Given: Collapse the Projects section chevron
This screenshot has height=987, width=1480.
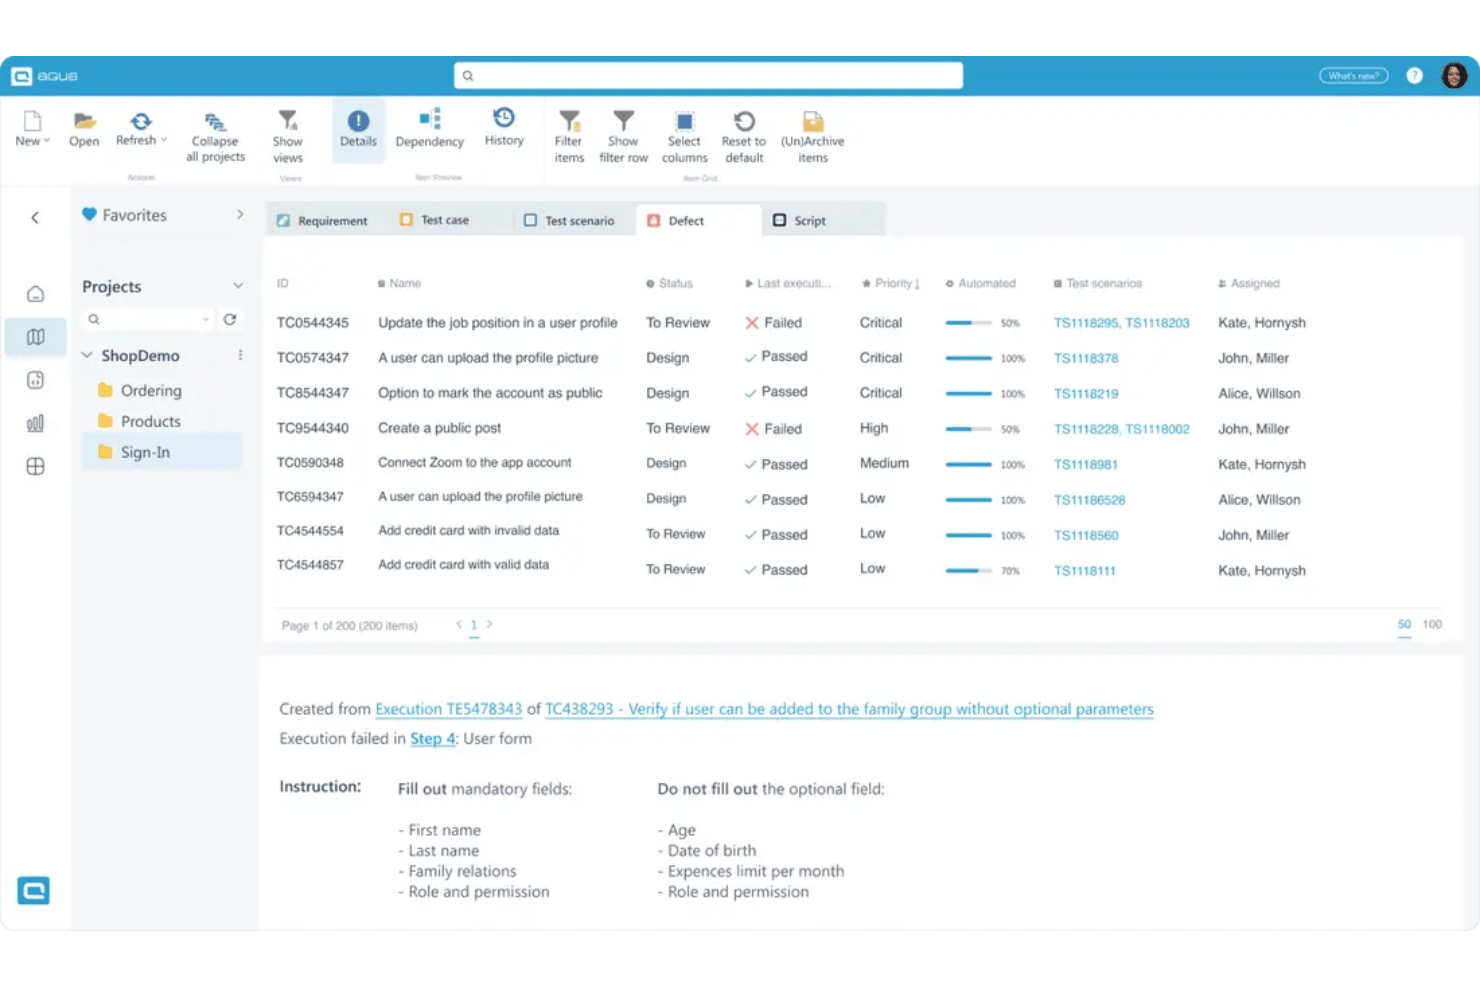Looking at the screenshot, I should click(x=238, y=286).
